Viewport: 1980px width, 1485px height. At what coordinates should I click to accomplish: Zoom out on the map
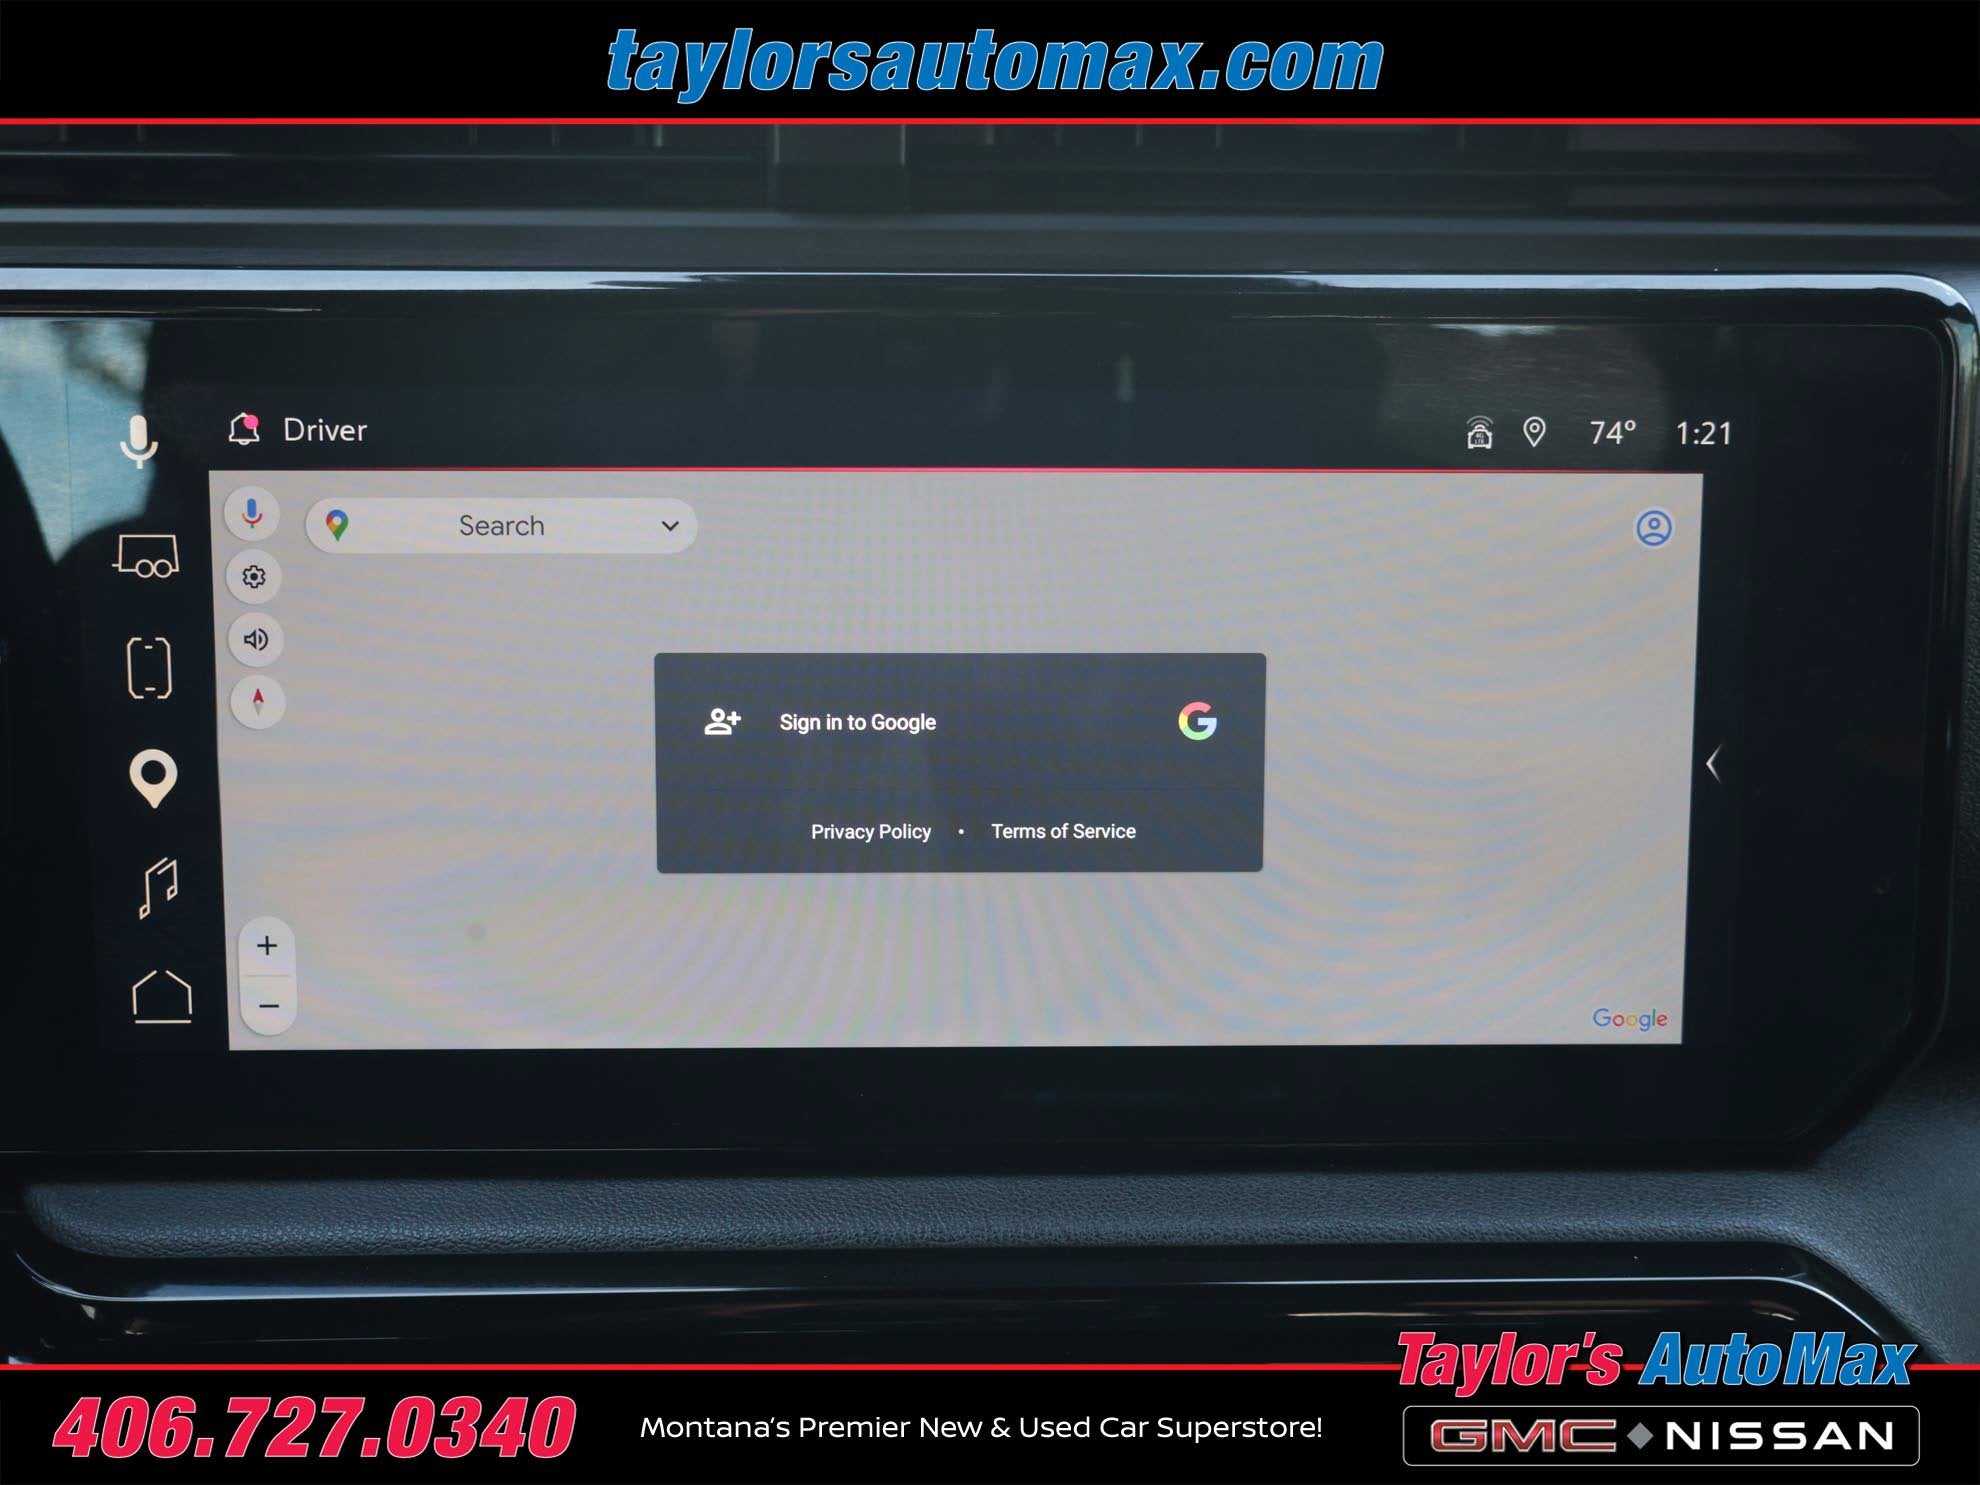point(269,1005)
